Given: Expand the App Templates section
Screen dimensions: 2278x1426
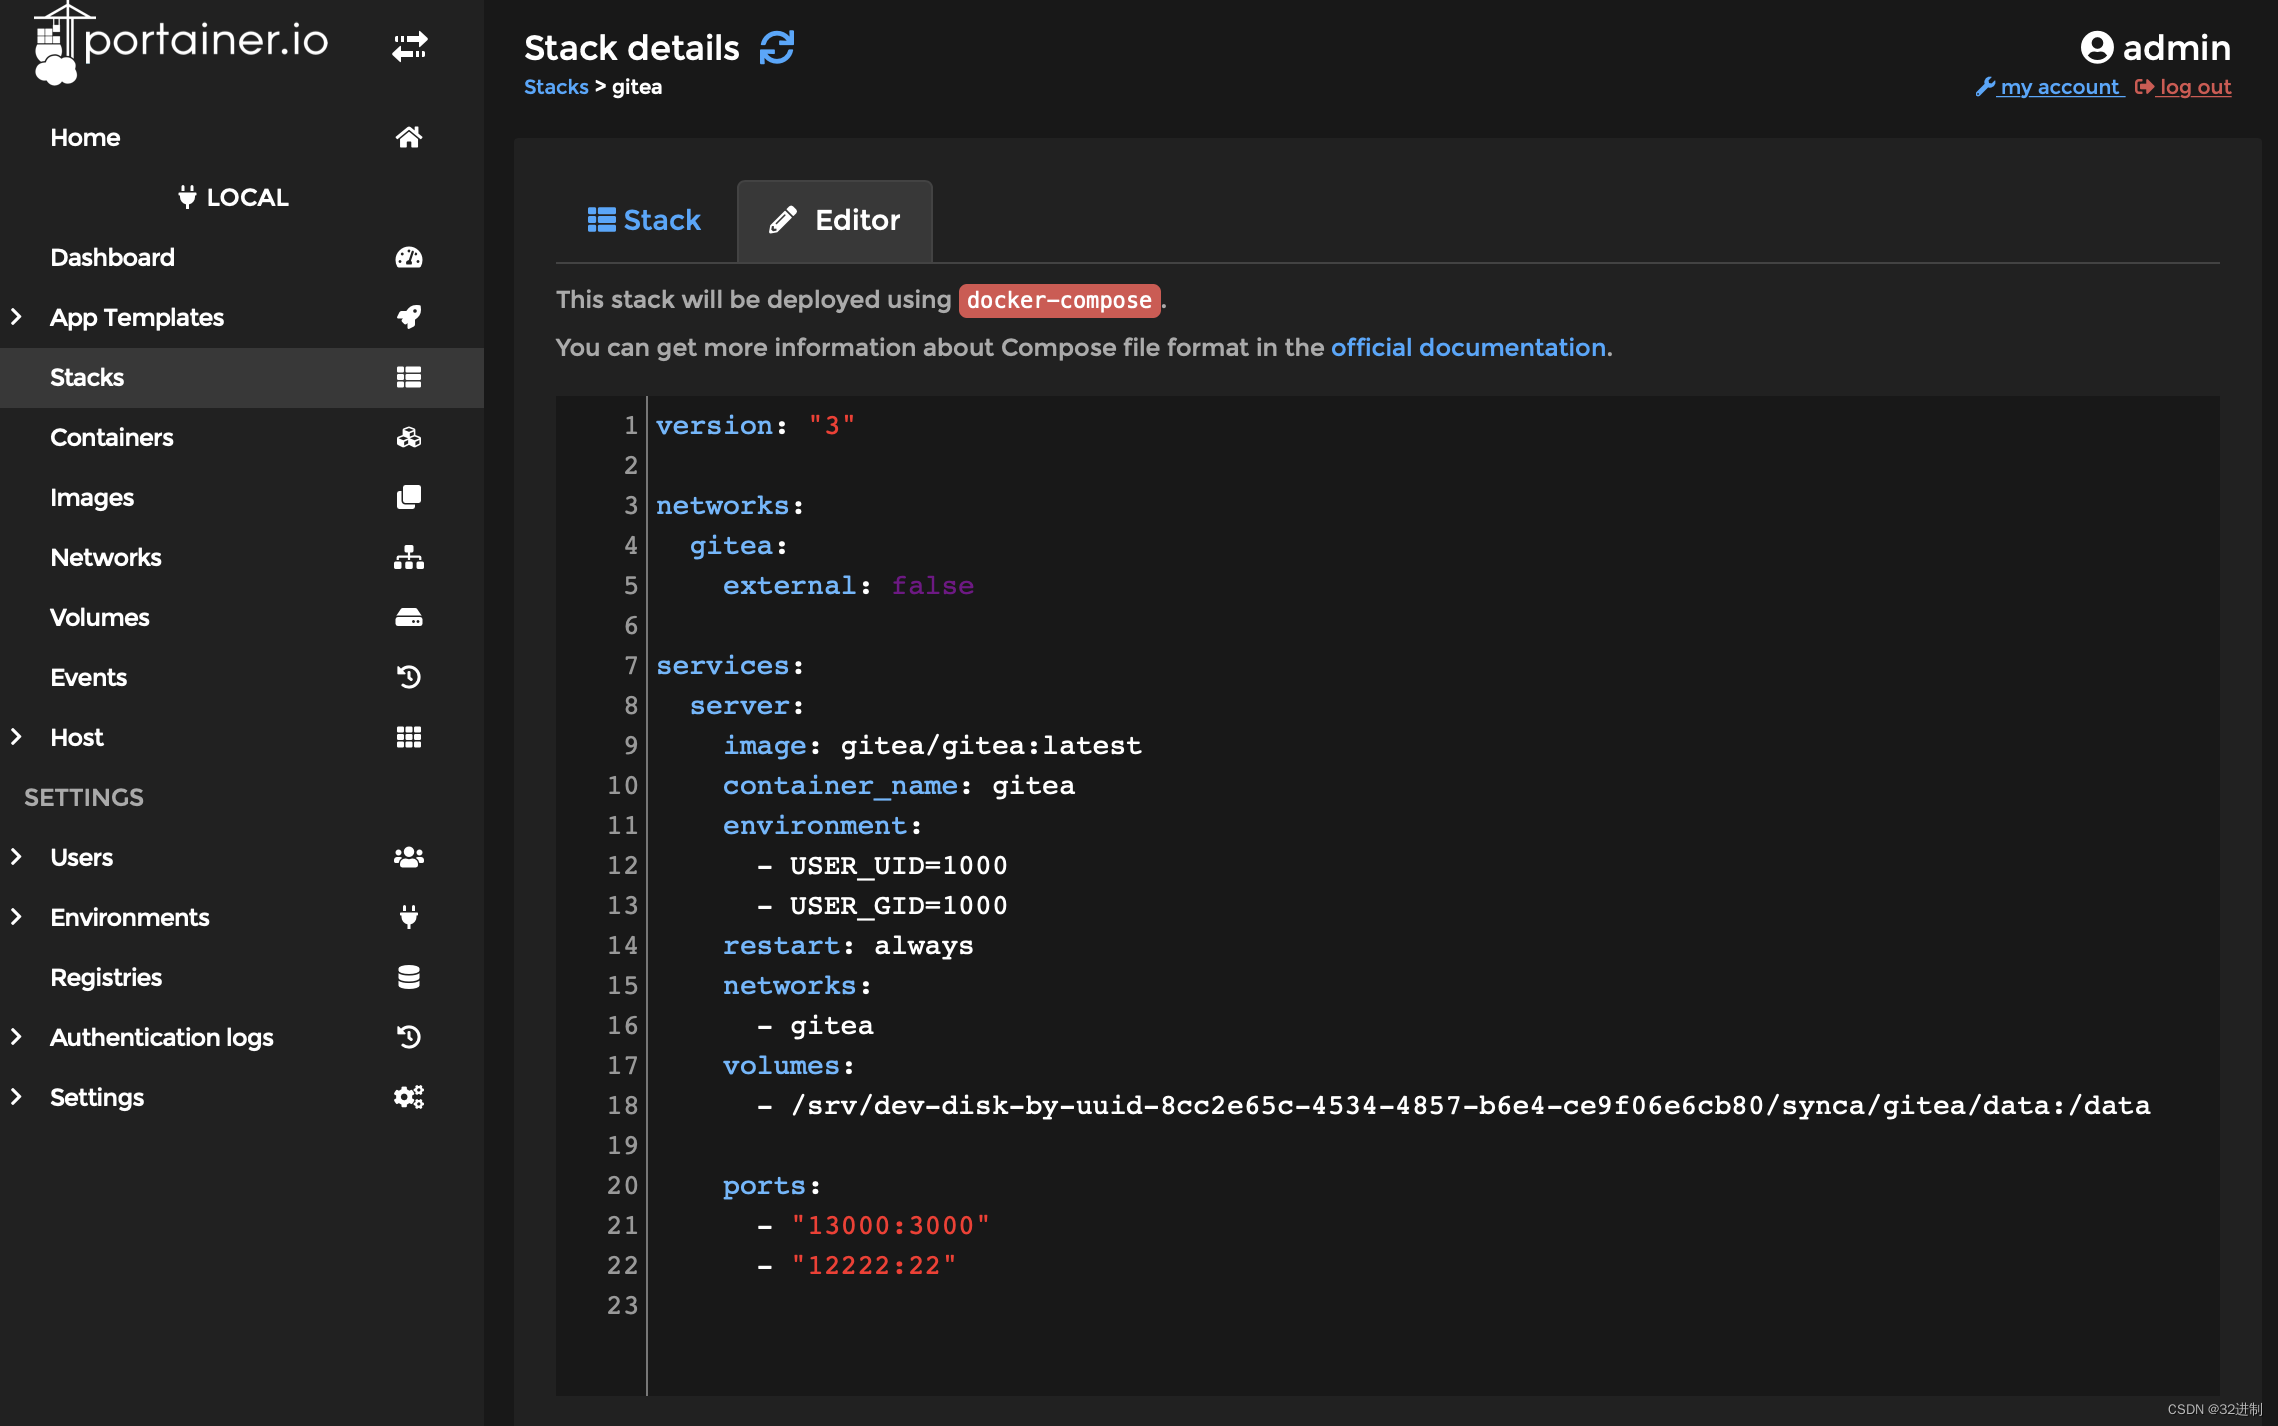Looking at the screenshot, I should pos(16,317).
